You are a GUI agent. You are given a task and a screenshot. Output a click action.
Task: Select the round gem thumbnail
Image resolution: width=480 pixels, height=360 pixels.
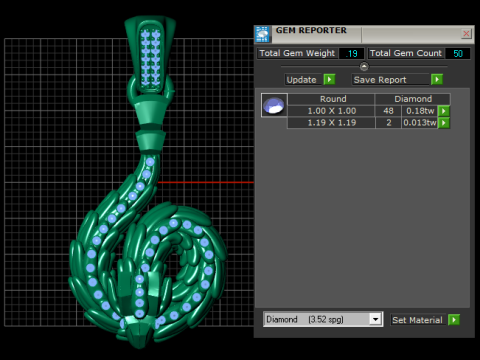click(x=274, y=105)
